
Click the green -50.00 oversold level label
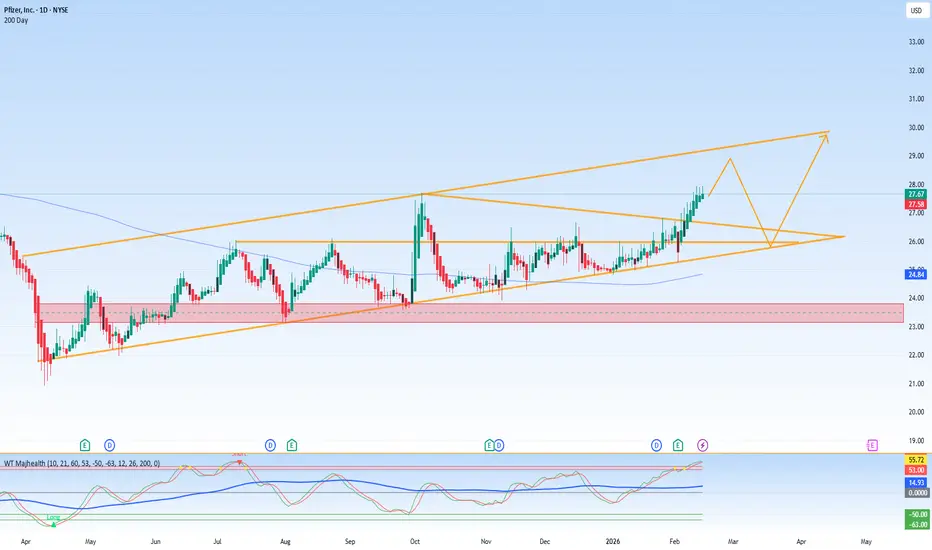pos(916,514)
